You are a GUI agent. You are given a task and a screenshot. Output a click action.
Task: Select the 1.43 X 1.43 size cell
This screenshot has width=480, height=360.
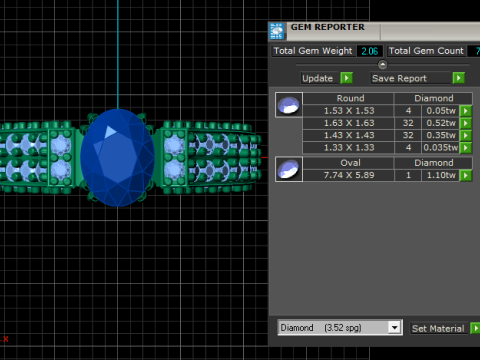click(349, 135)
